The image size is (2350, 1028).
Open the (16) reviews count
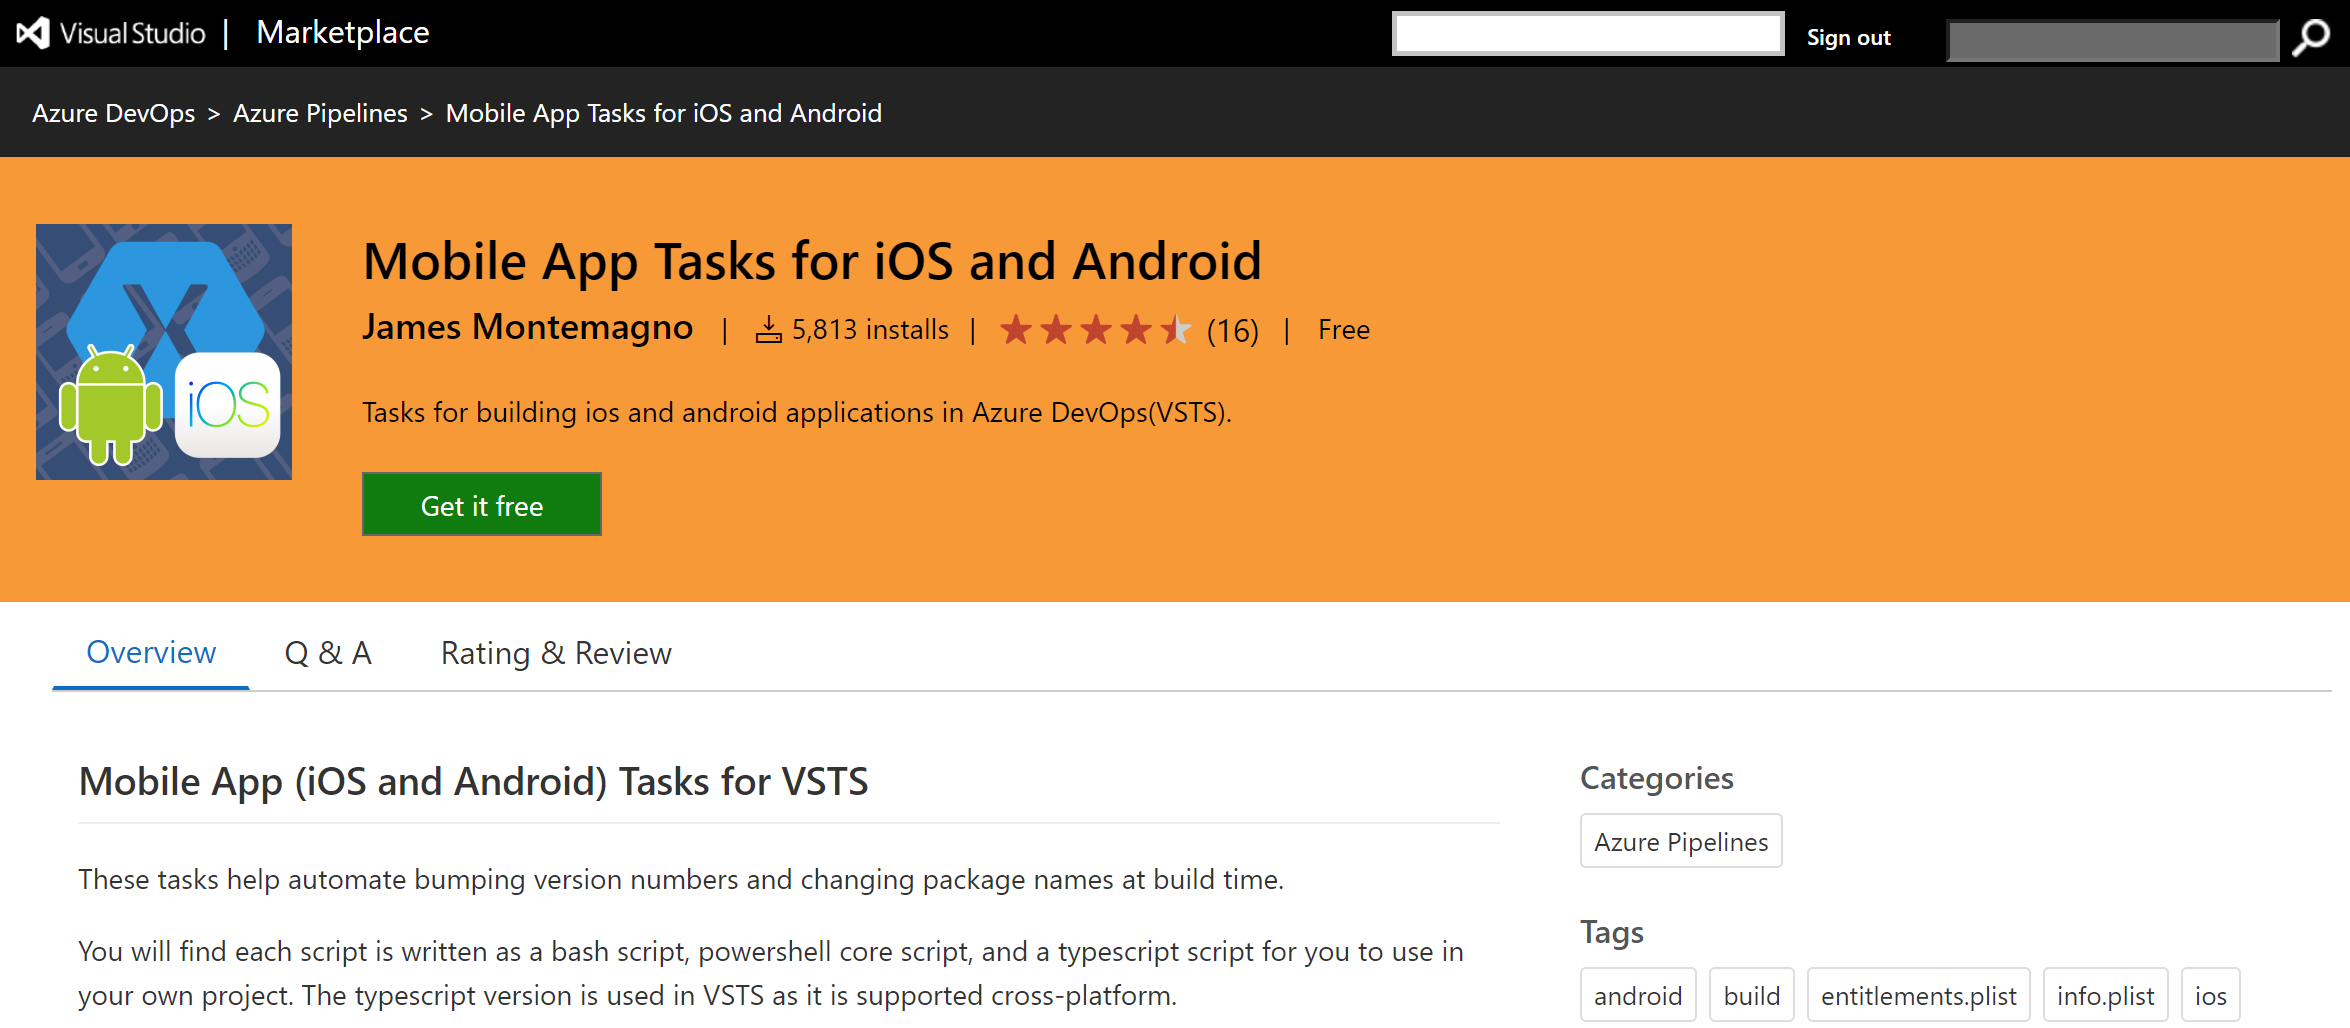pos(1232,330)
